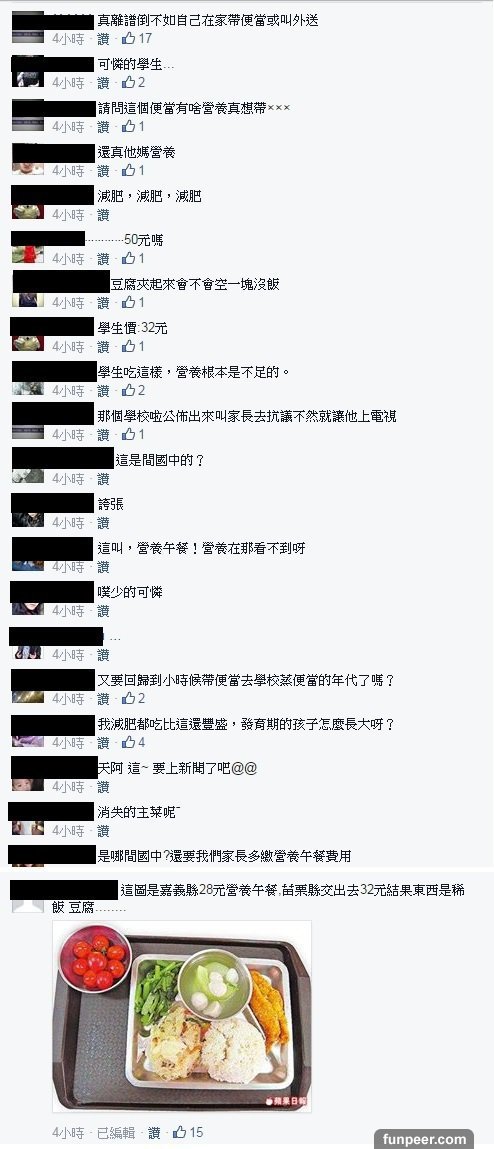Like the 消失的主菜呢 comment
Viewport: 494px width, 1149px height.
[103, 830]
